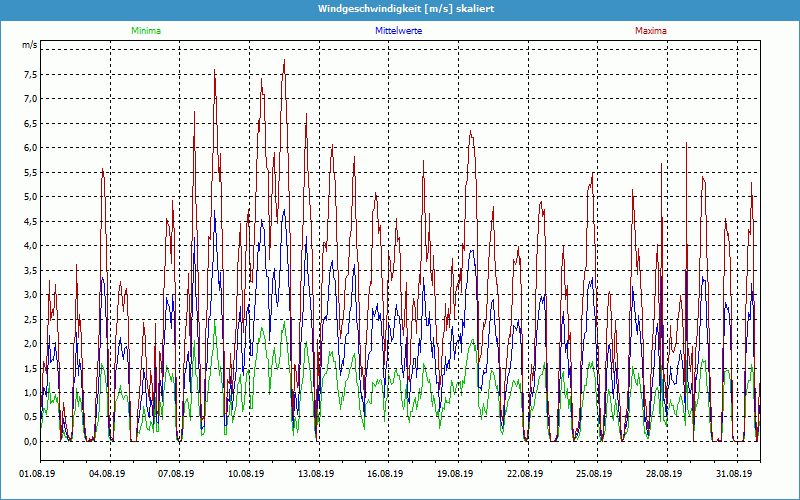The height and width of the screenshot is (500, 800).
Task: Pick the 16.08.19 date label
Action: click(384, 475)
